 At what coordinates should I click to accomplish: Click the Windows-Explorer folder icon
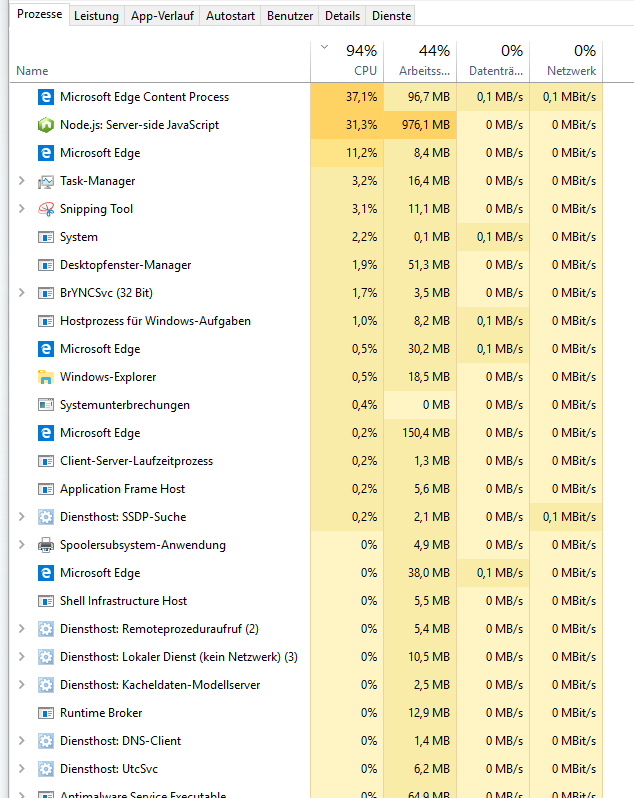pyautogui.click(x=46, y=377)
